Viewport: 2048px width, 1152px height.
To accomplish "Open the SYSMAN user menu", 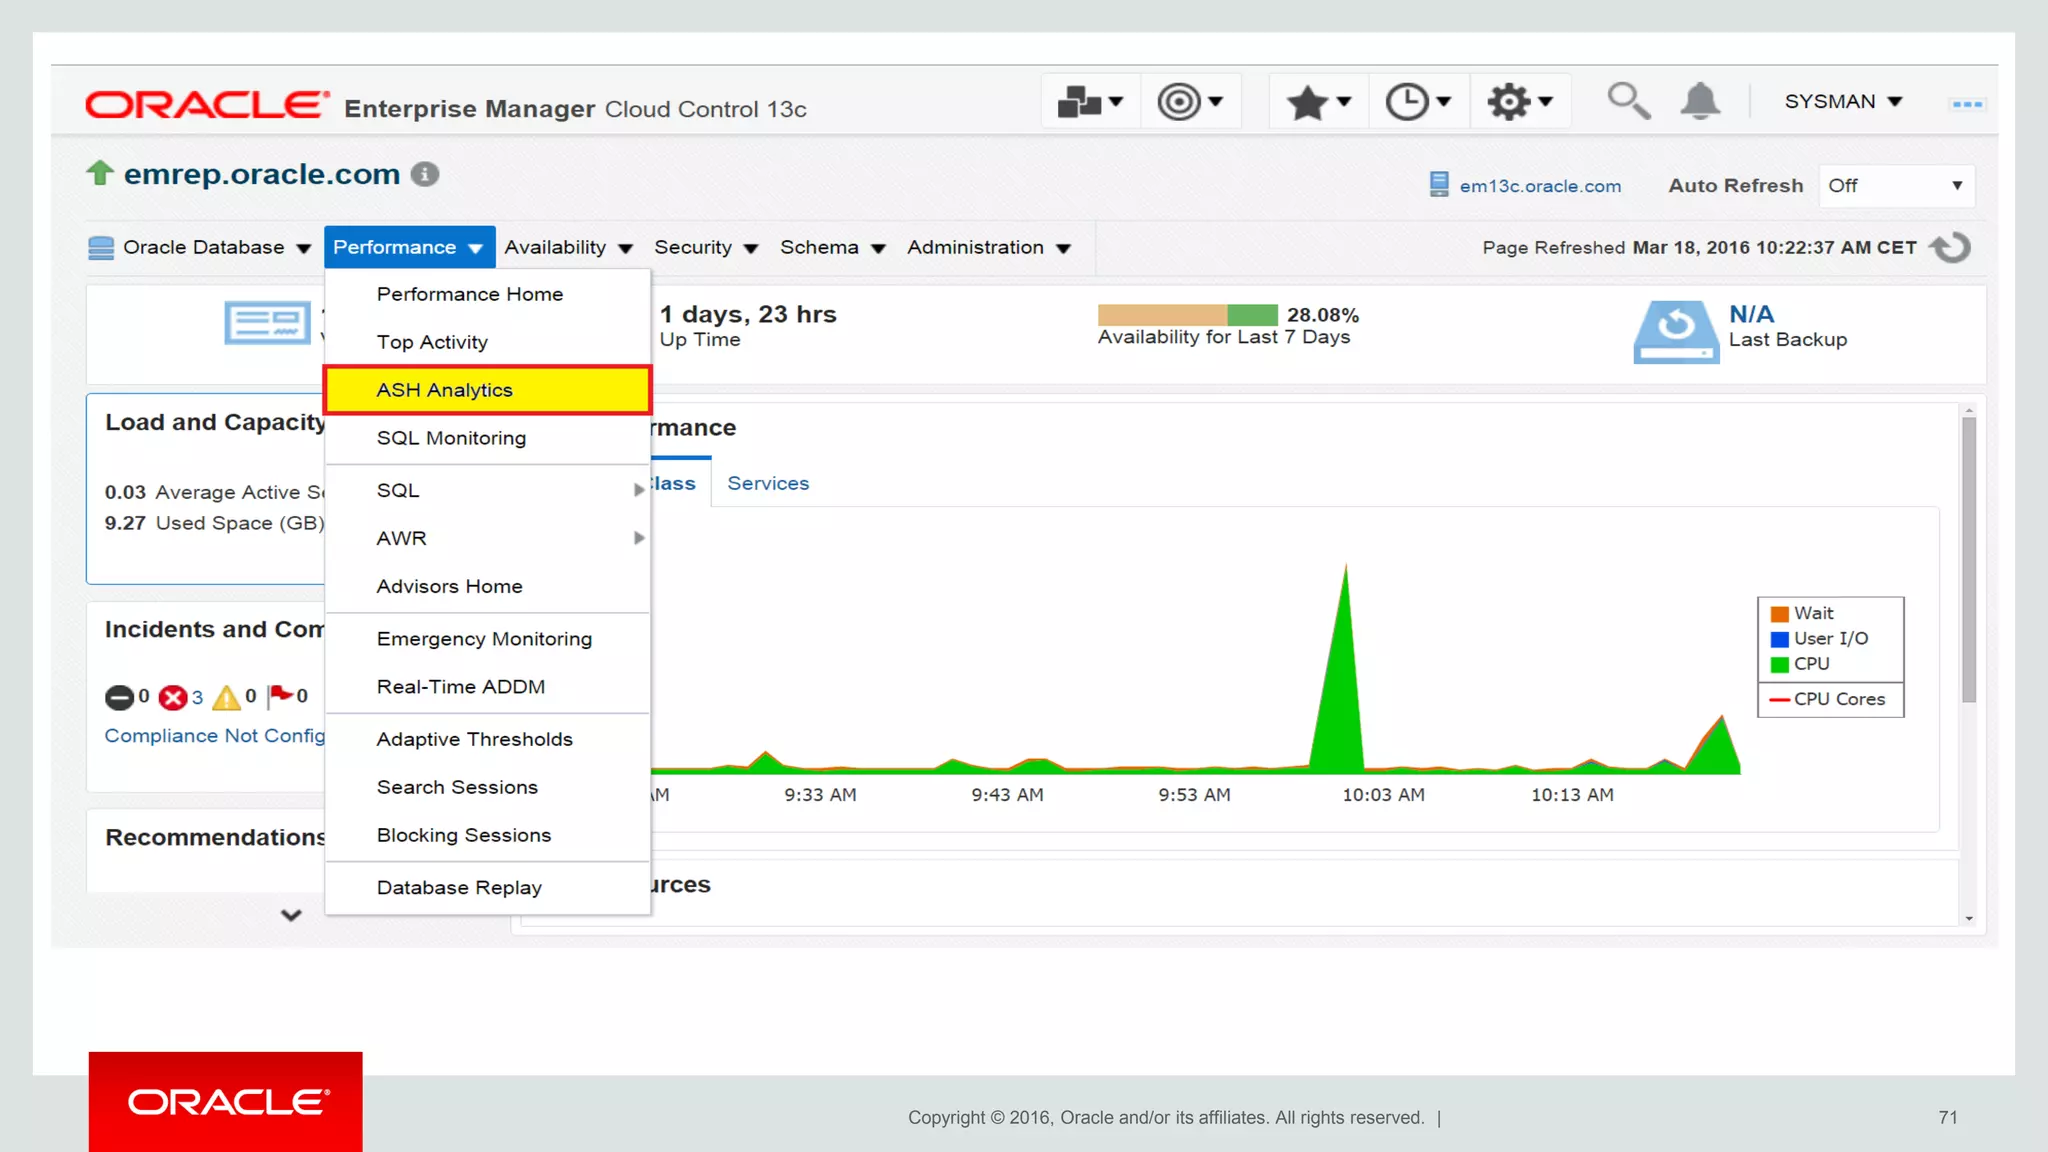I will tap(1842, 102).
